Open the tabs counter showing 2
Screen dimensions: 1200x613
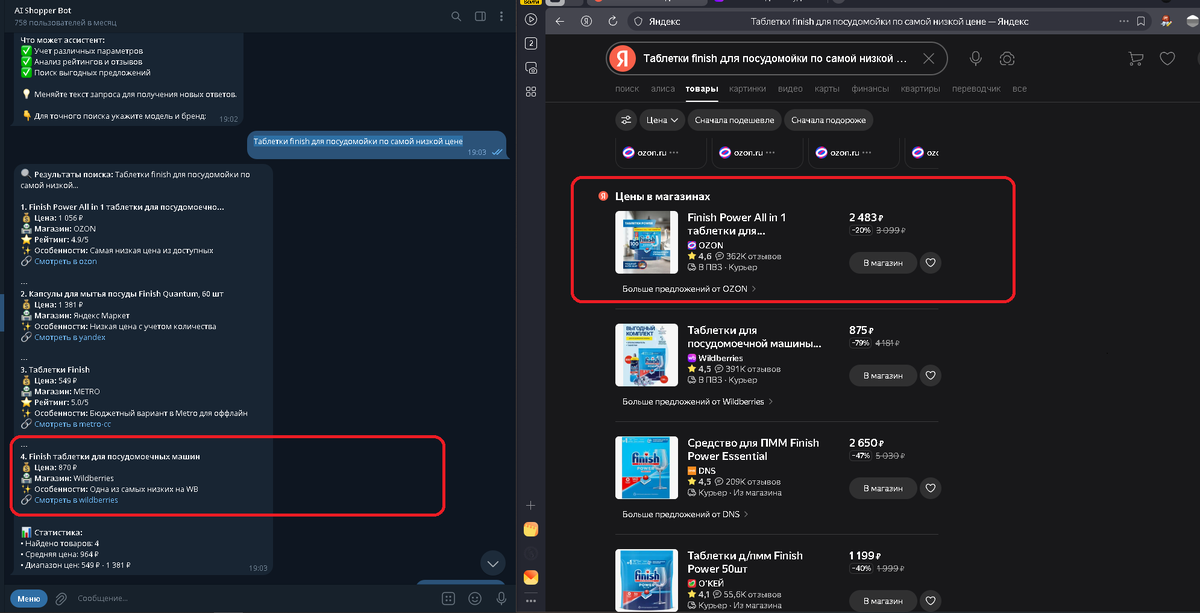tap(531, 43)
